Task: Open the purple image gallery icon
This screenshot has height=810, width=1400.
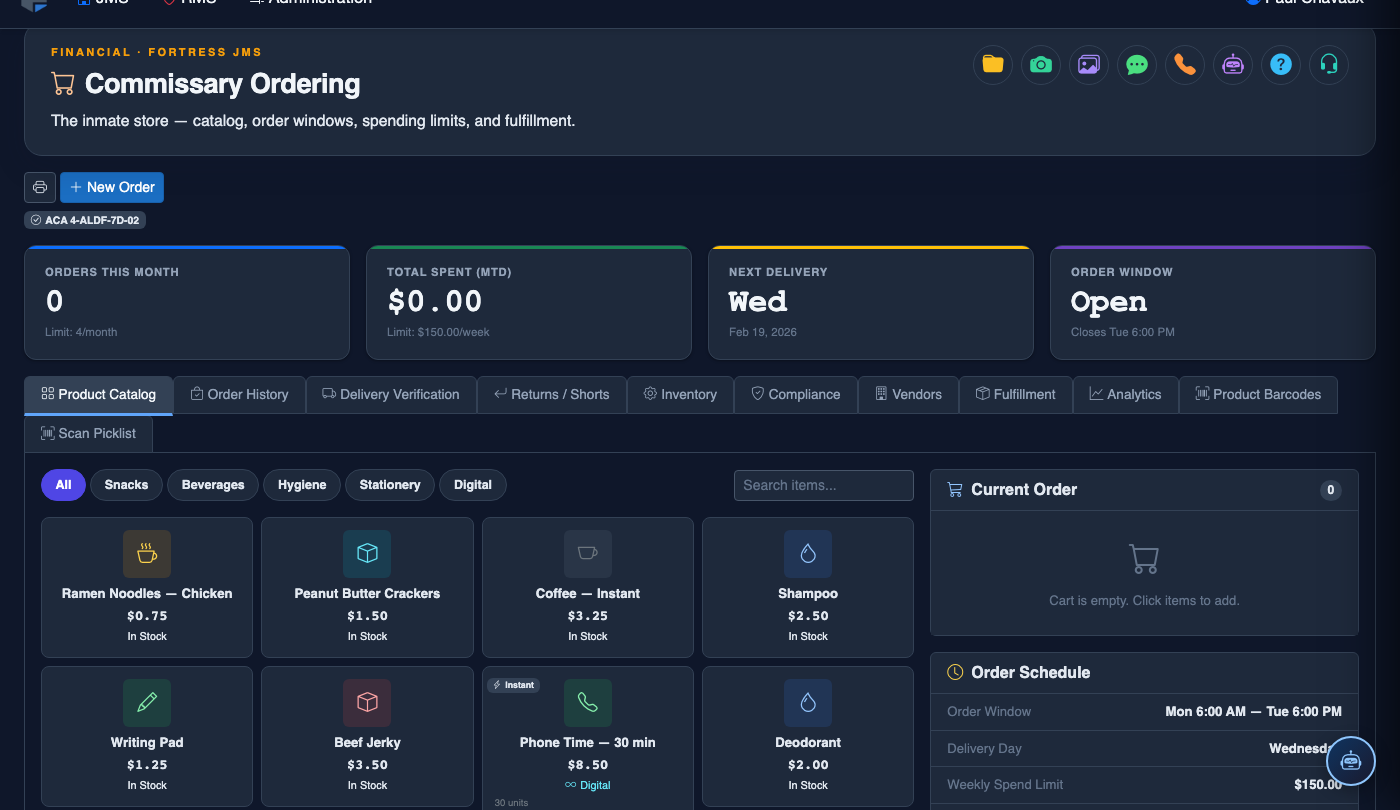Action: pyautogui.click(x=1088, y=65)
